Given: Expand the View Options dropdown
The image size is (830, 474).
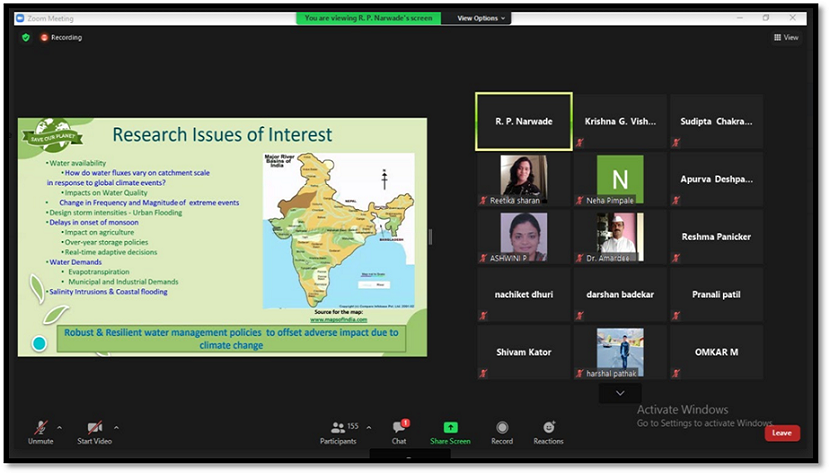Looking at the screenshot, I should (482, 18).
